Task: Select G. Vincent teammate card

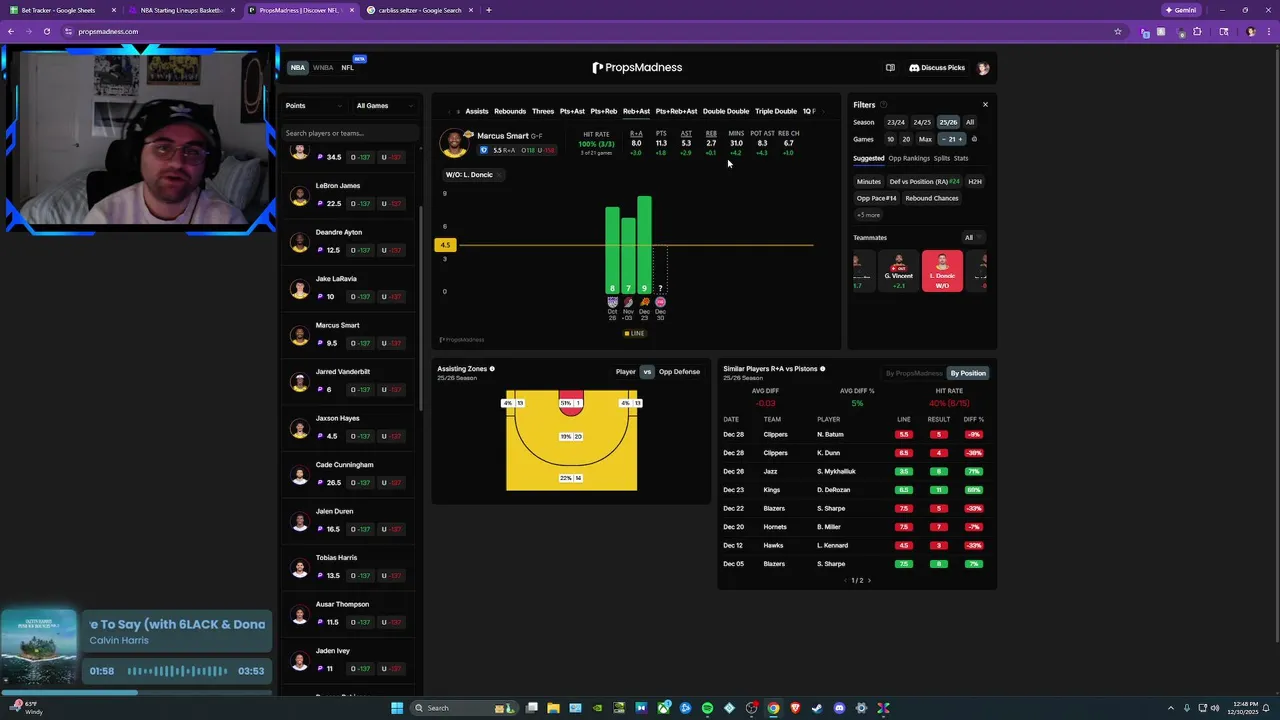Action: click(898, 271)
